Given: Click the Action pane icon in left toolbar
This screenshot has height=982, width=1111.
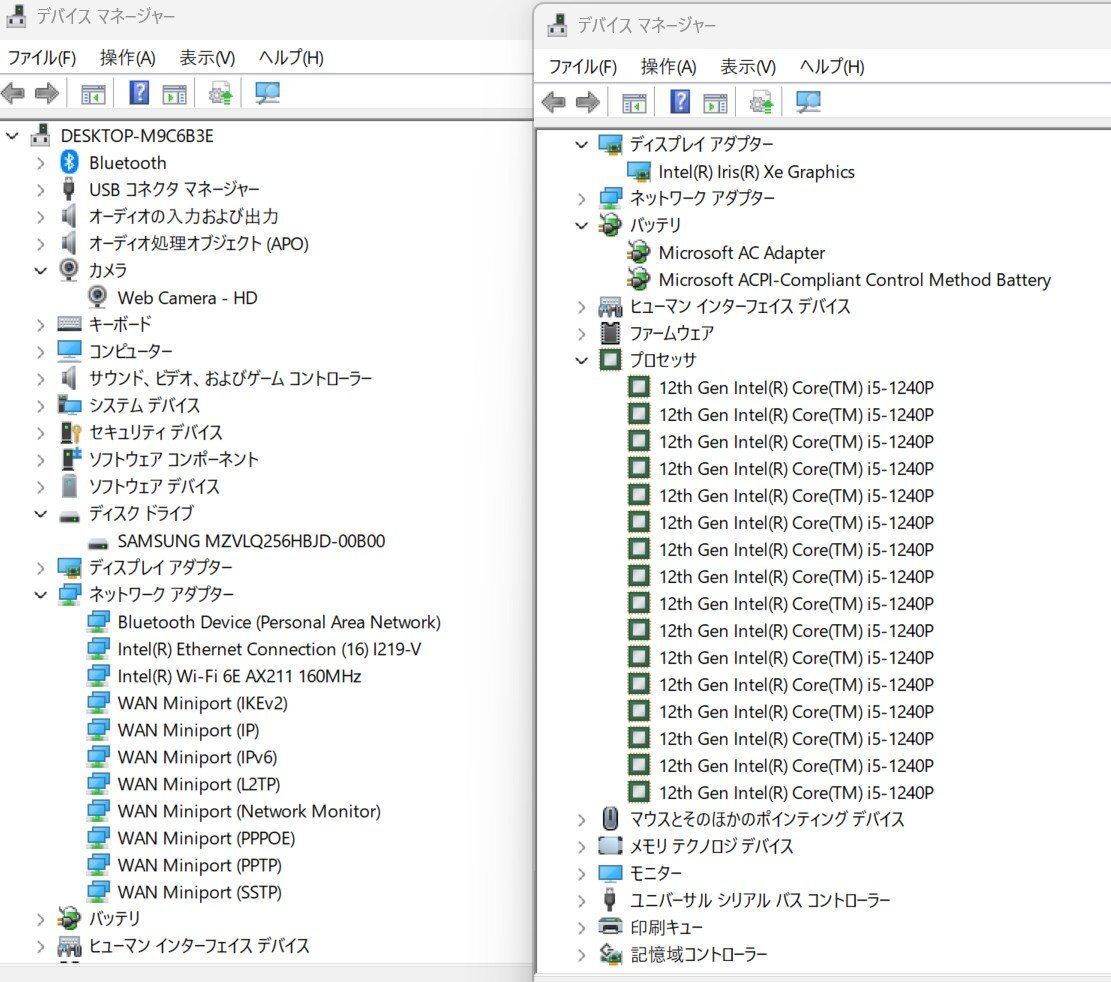Looking at the screenshot, I should [174, 94].
